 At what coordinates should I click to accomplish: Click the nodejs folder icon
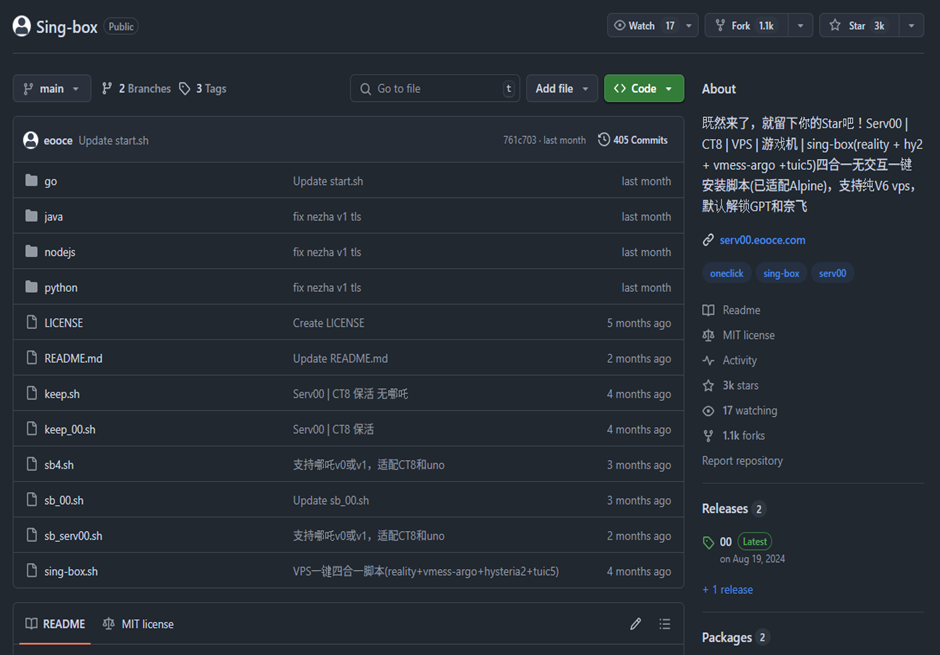pos(31,251)
